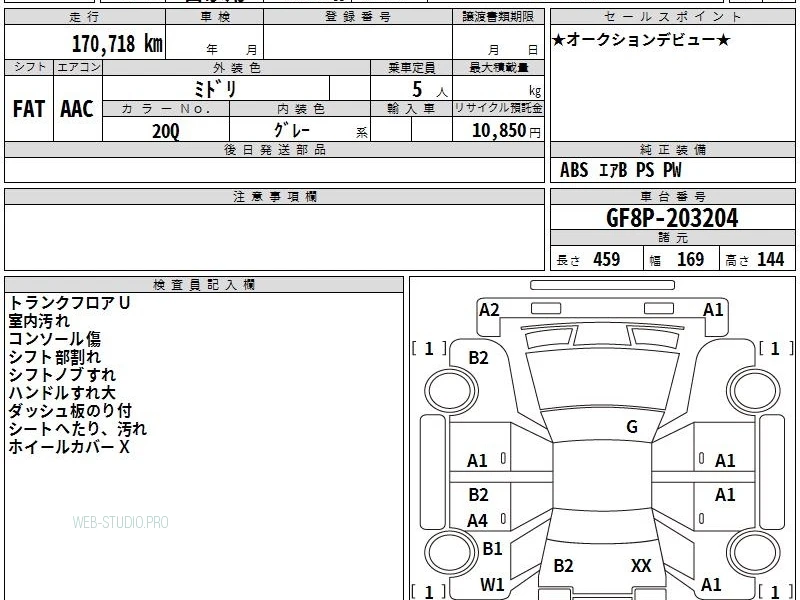Screen dimensions: 800x600
Task: Select the note シフトノブすれ
Action: pyautogui.click(x=62, y=374)
